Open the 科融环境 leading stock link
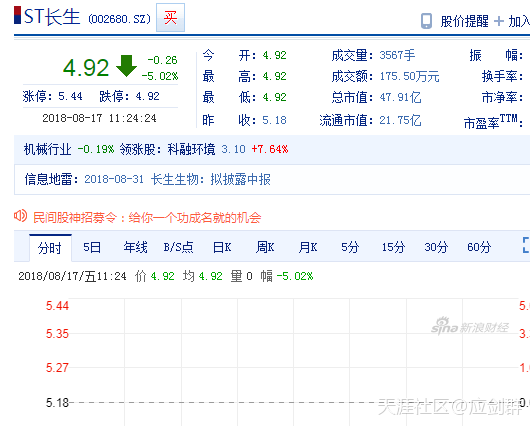The height and width of the screenshot is (426, 530). coord(191,149)
